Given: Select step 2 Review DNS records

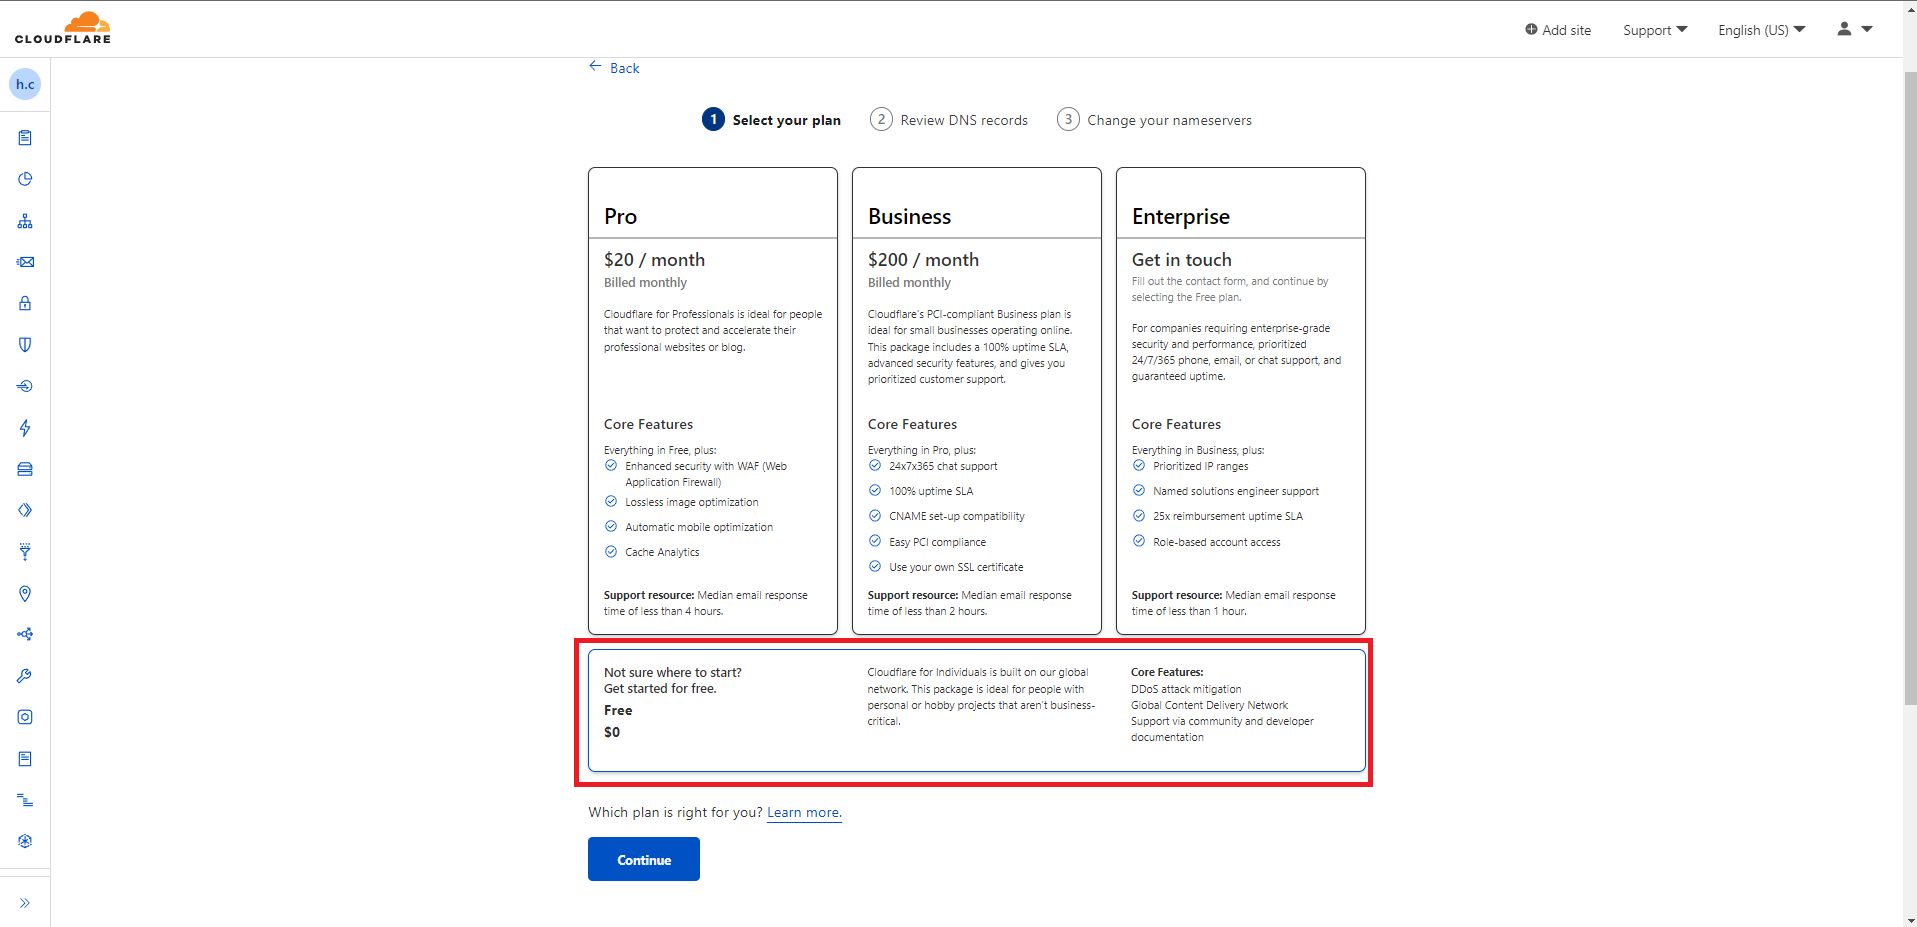Looking at the screenshot, I should 948,120.
